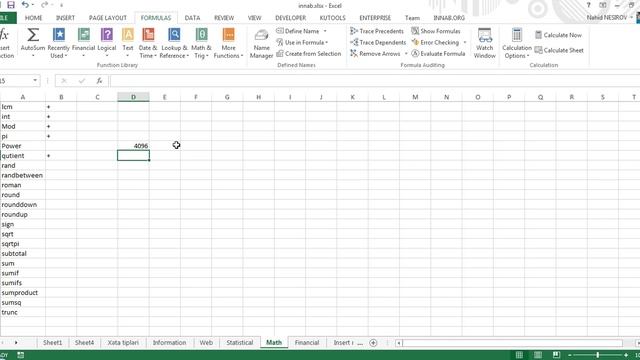This screenshot has width=640, height=360.
Task: Select the cell labeled randbetween
Action: pos(23,175)
